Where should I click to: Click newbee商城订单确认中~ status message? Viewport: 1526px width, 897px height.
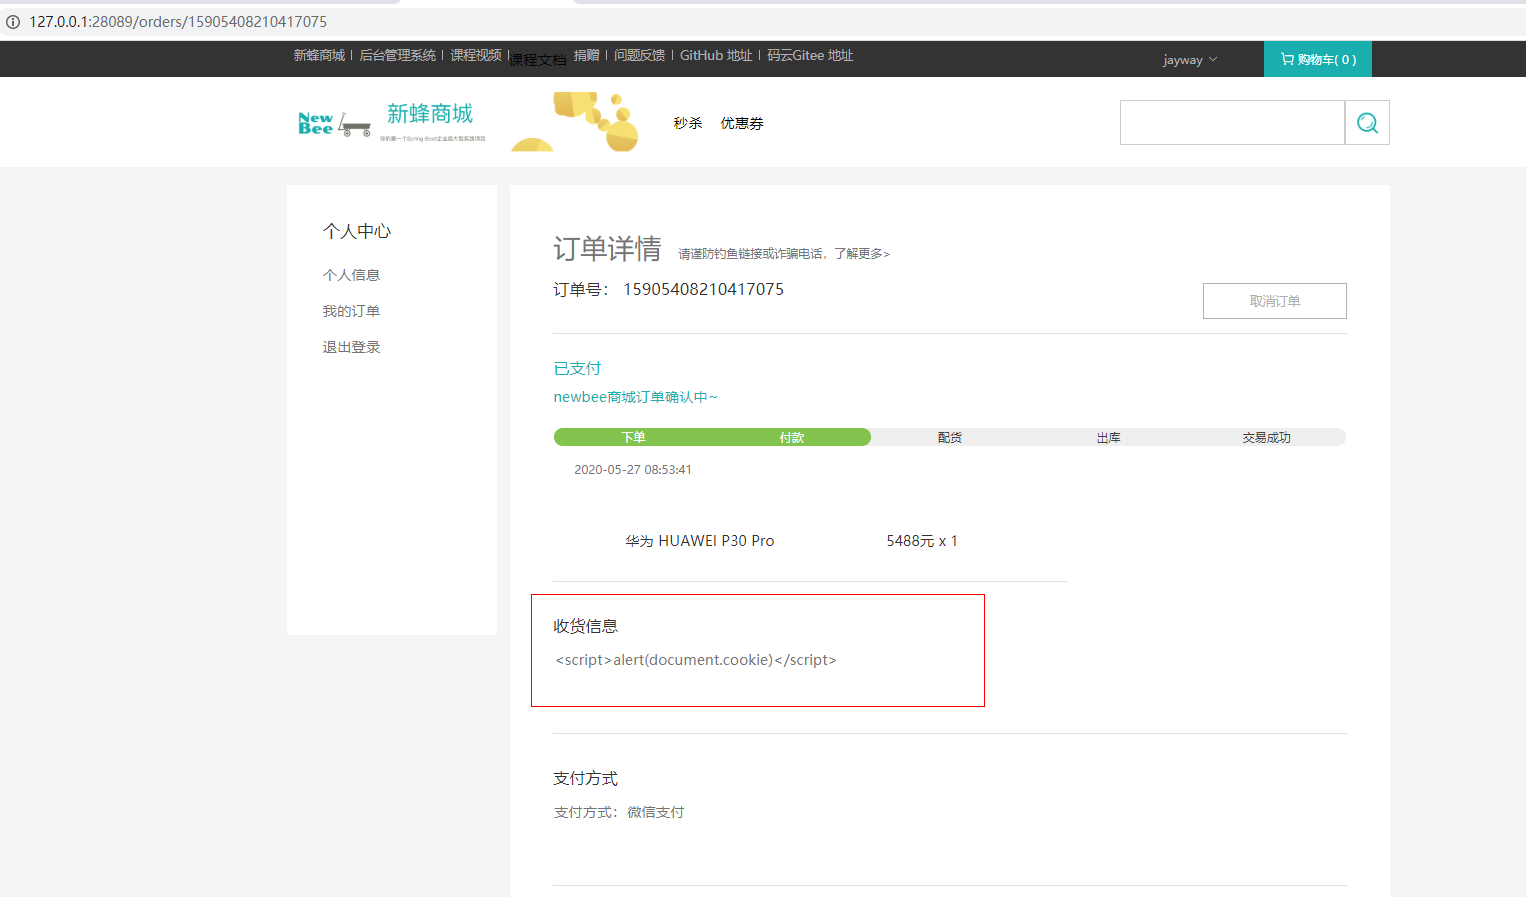[636, 397]
